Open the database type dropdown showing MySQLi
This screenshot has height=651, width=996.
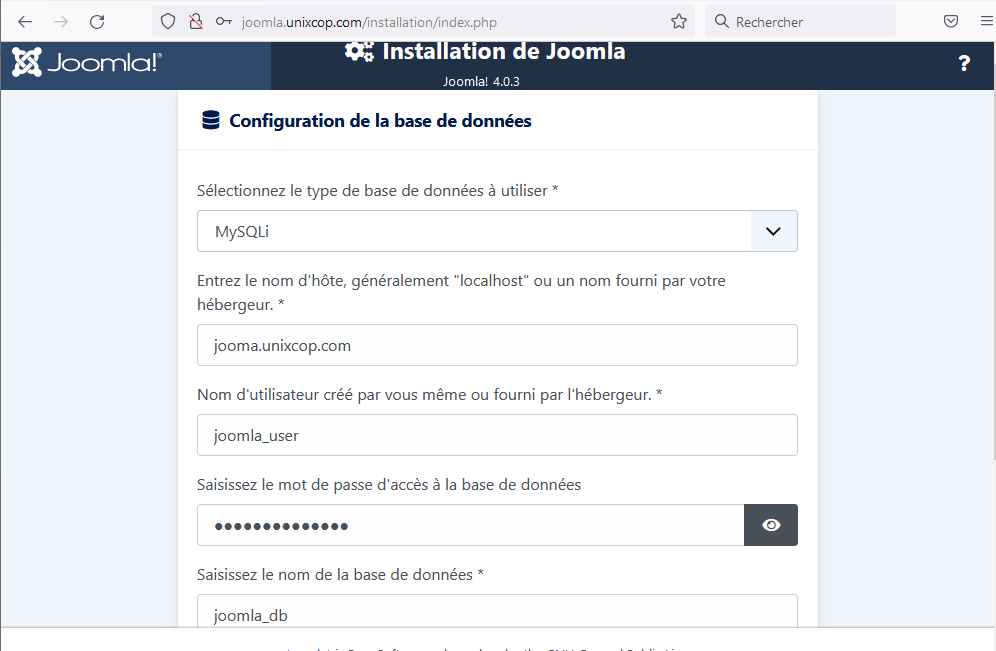click(497, 231)
